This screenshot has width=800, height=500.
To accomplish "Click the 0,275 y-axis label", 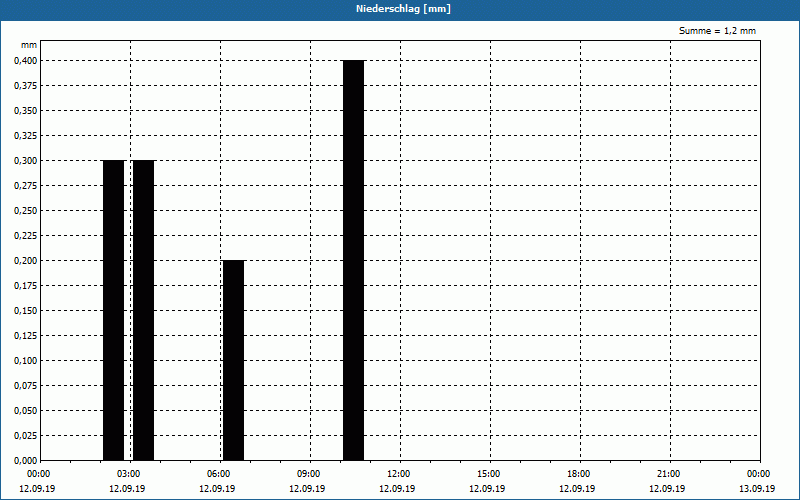I will click(x=26, y=186).
